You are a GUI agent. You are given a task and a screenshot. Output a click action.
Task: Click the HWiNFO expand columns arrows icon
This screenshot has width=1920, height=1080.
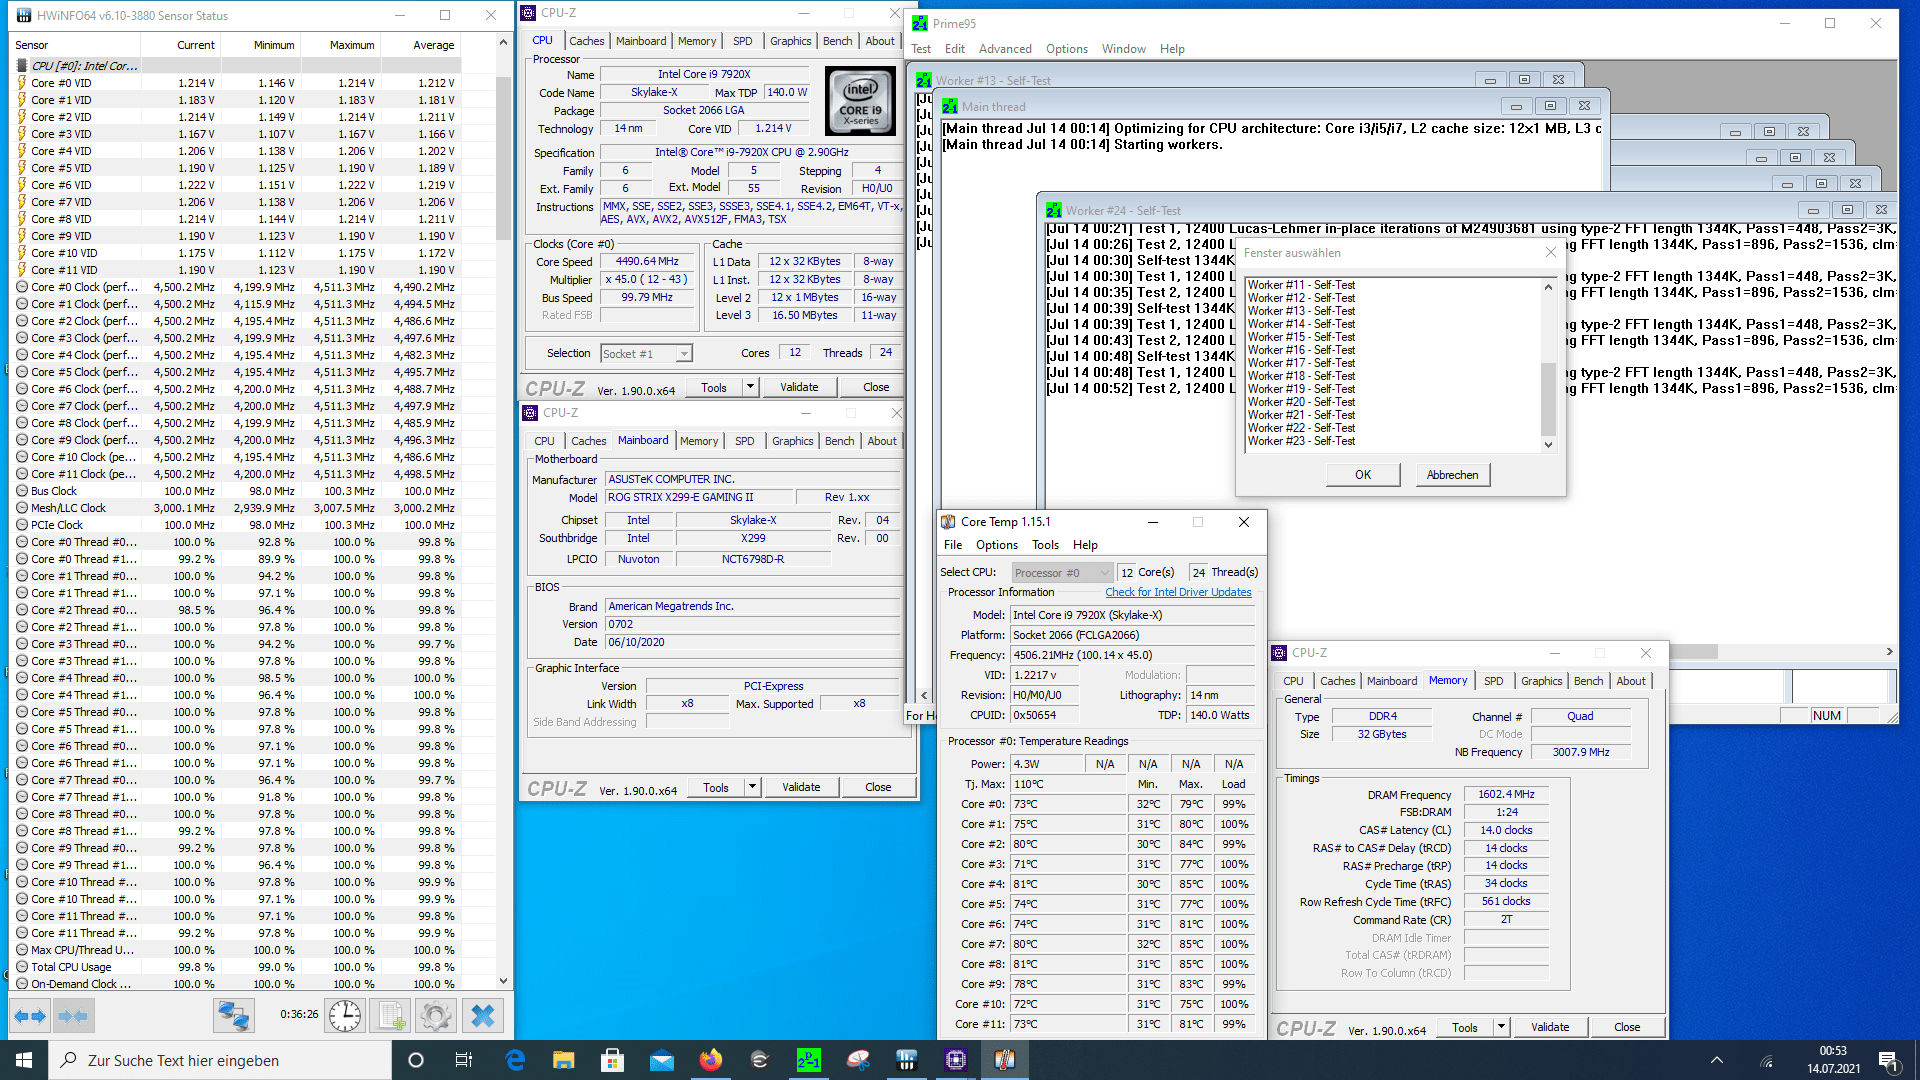pyautogui.click(x=30, y=1016)
